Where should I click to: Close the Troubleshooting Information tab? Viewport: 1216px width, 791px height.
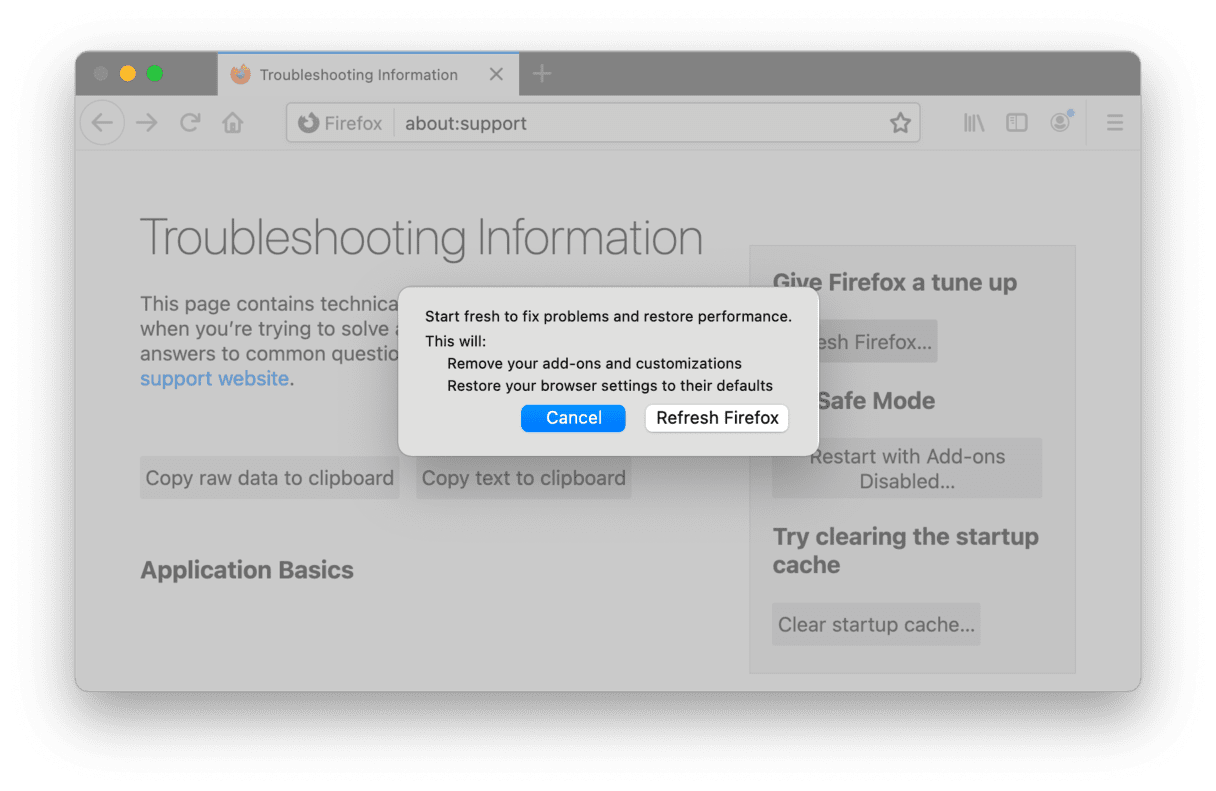tap(496, 74)
